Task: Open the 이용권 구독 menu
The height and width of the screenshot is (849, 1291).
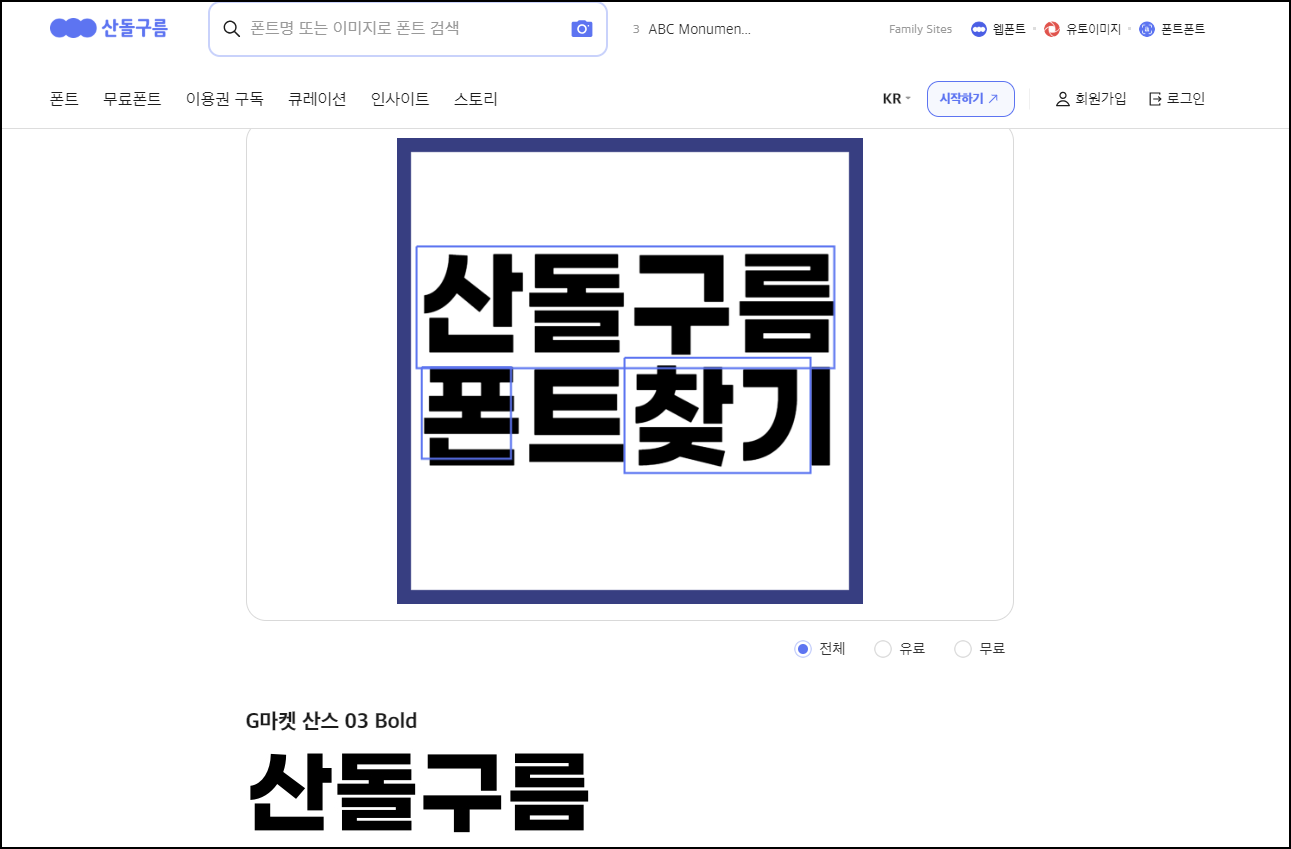Action: tap(225, 99)
